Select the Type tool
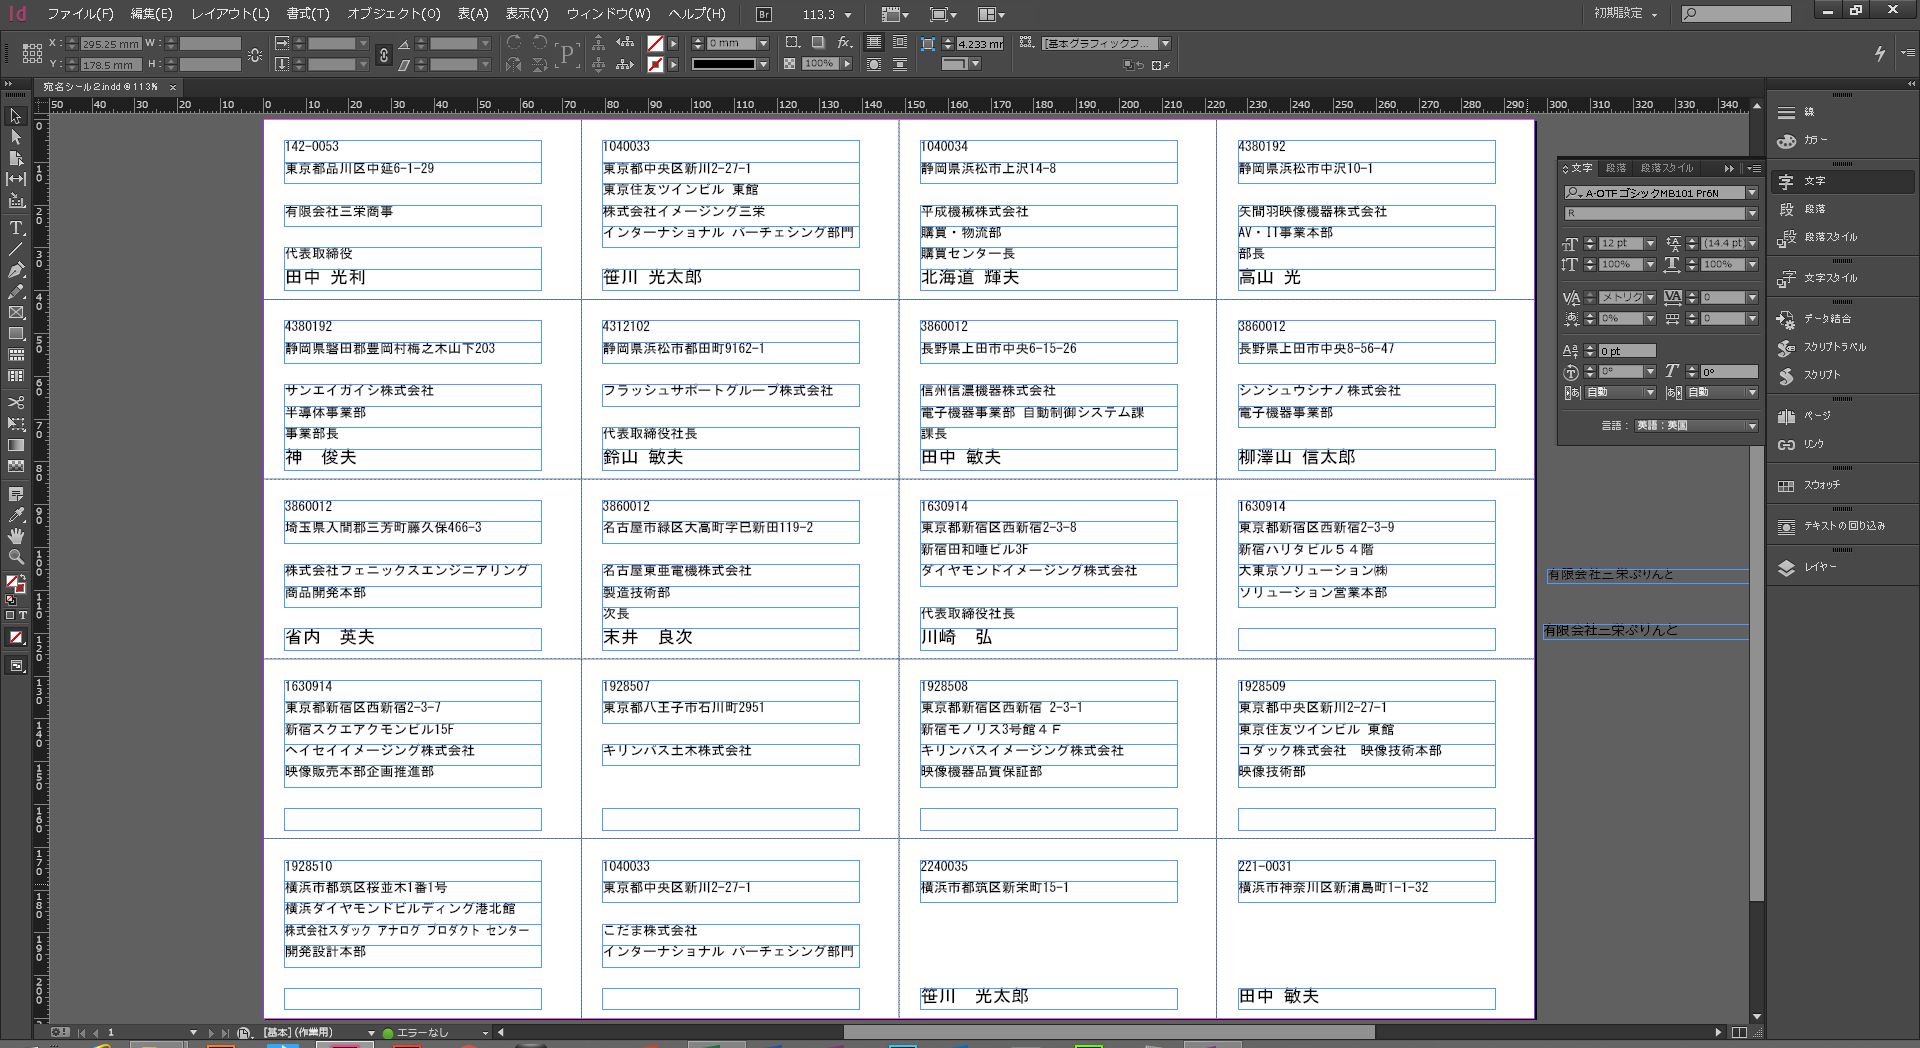 (15, 228)
